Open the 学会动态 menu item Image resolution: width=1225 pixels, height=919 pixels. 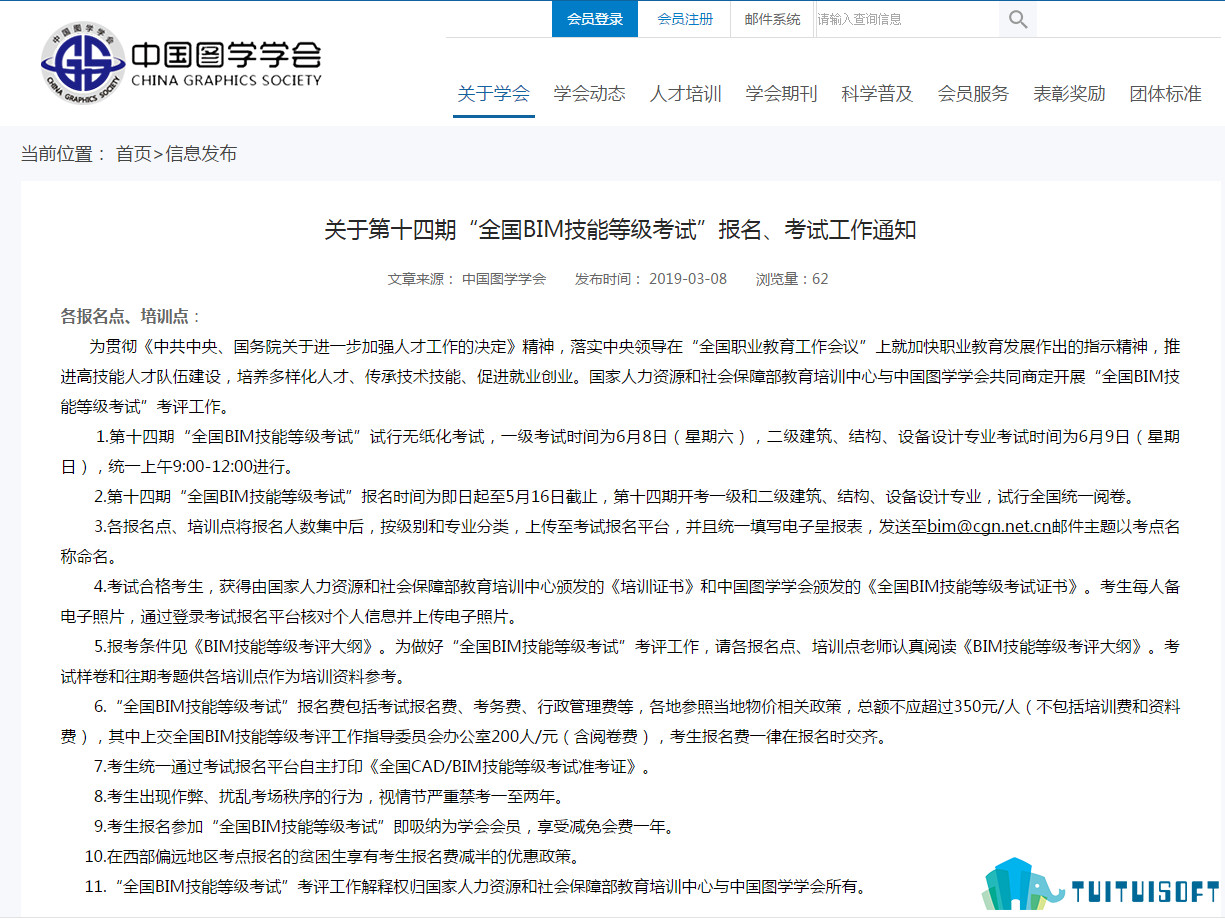pos(589,94)
